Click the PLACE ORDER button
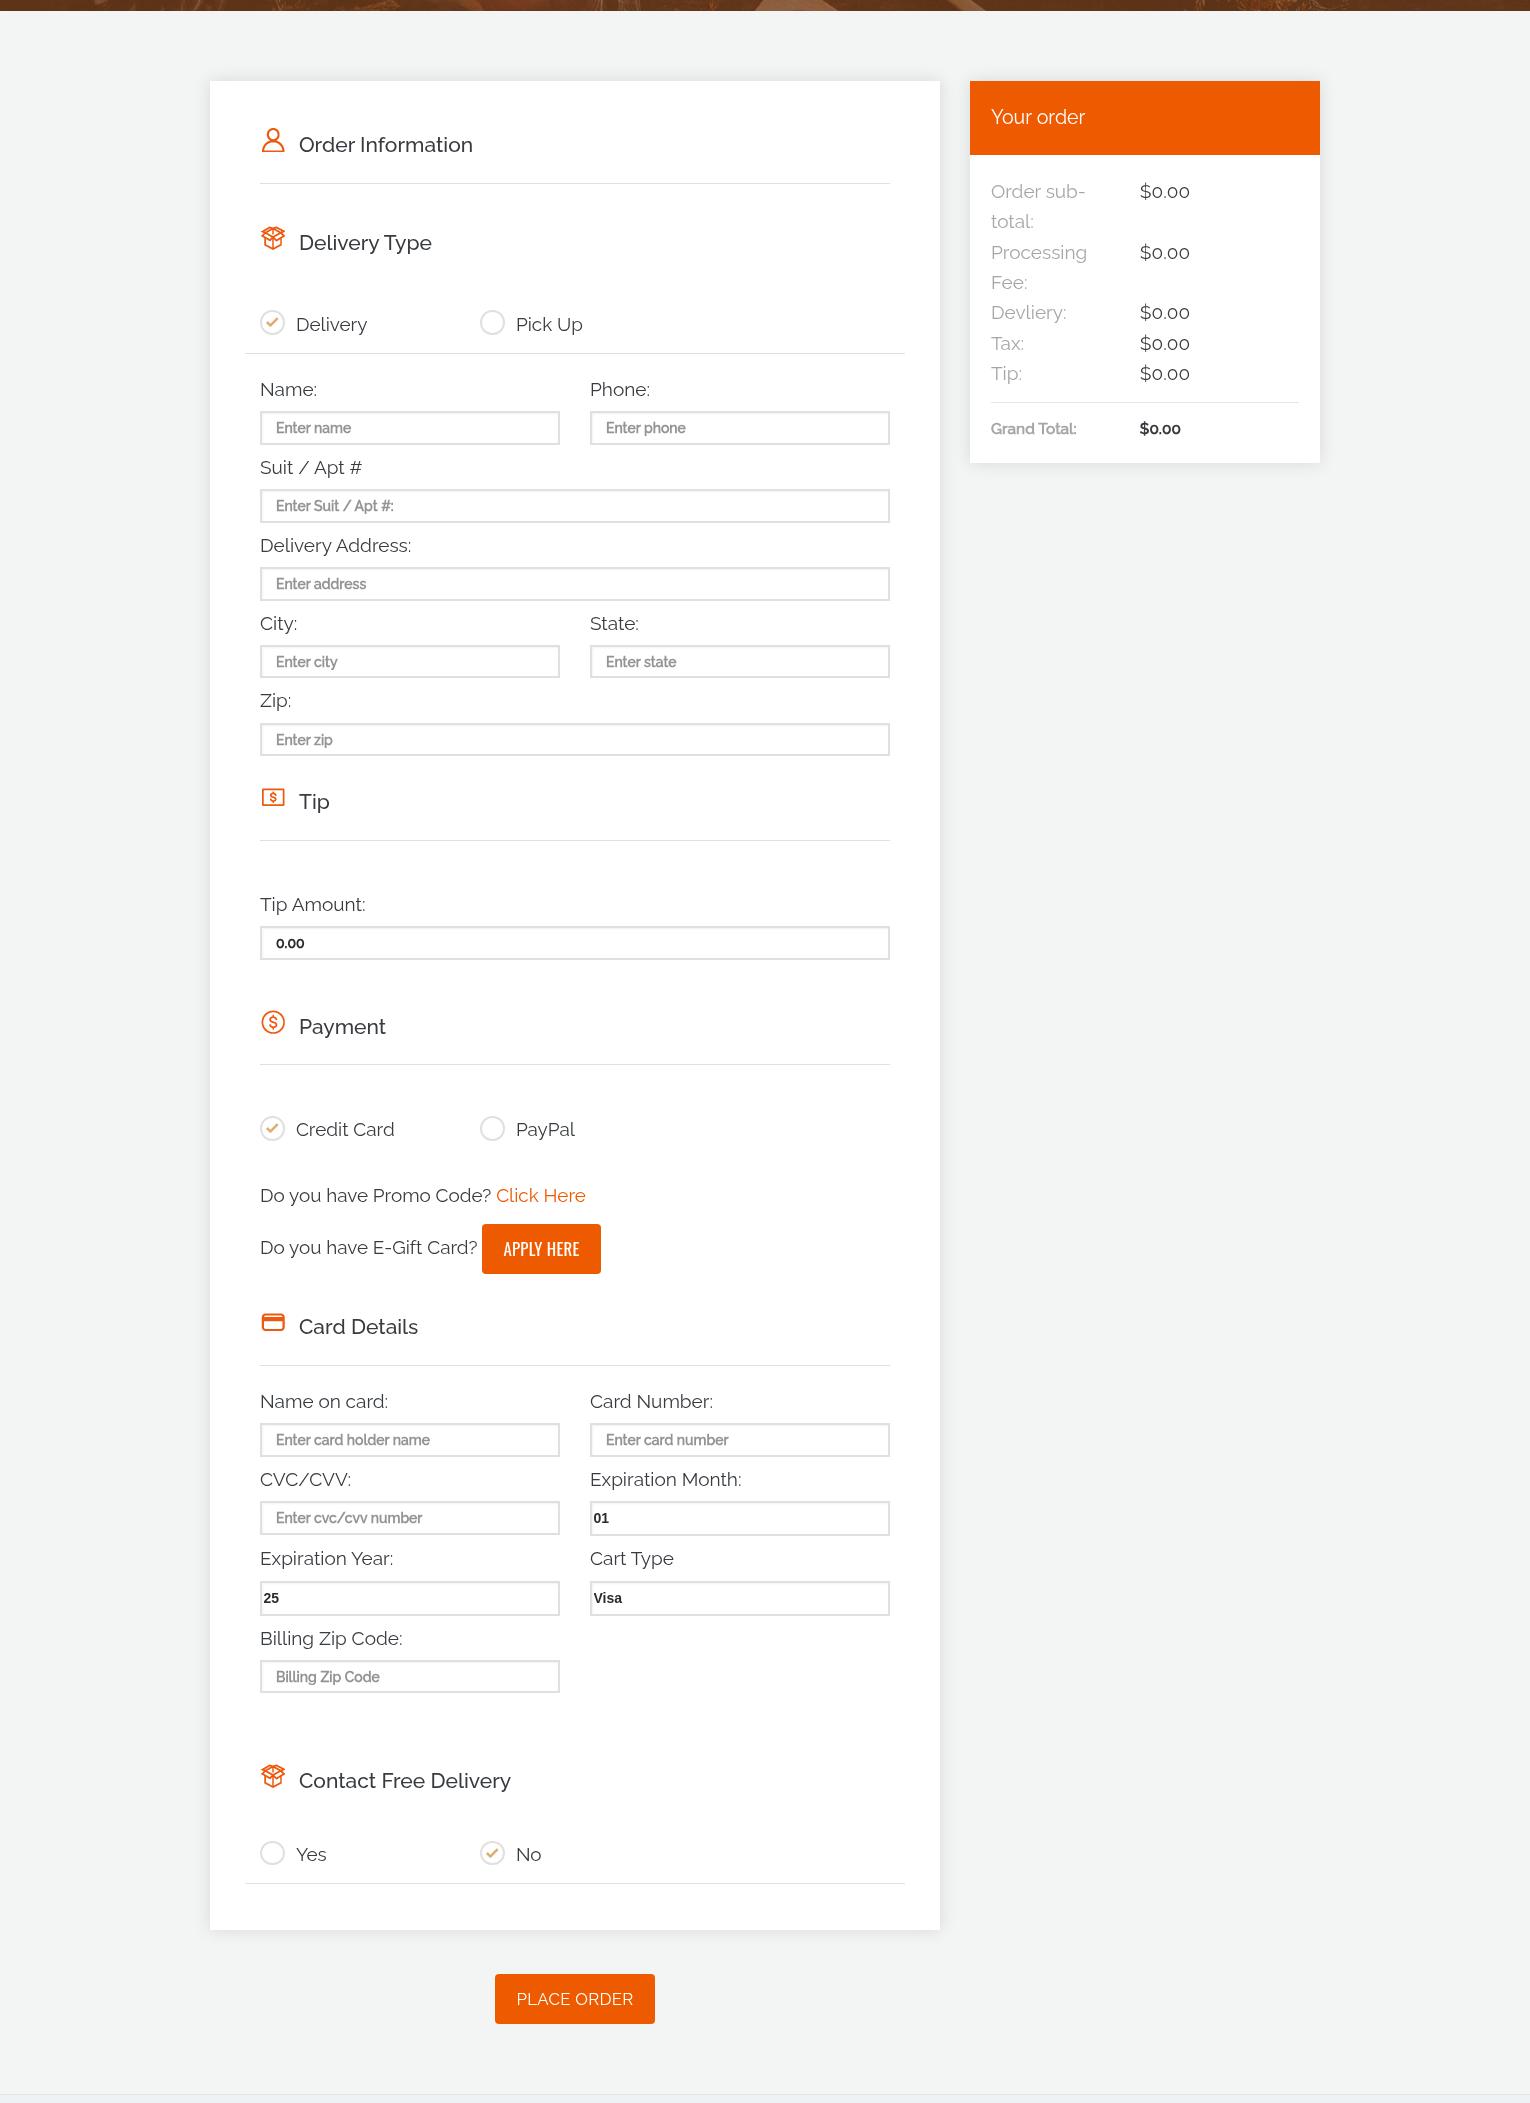1530x2103 pixels. pos(575,1999)
